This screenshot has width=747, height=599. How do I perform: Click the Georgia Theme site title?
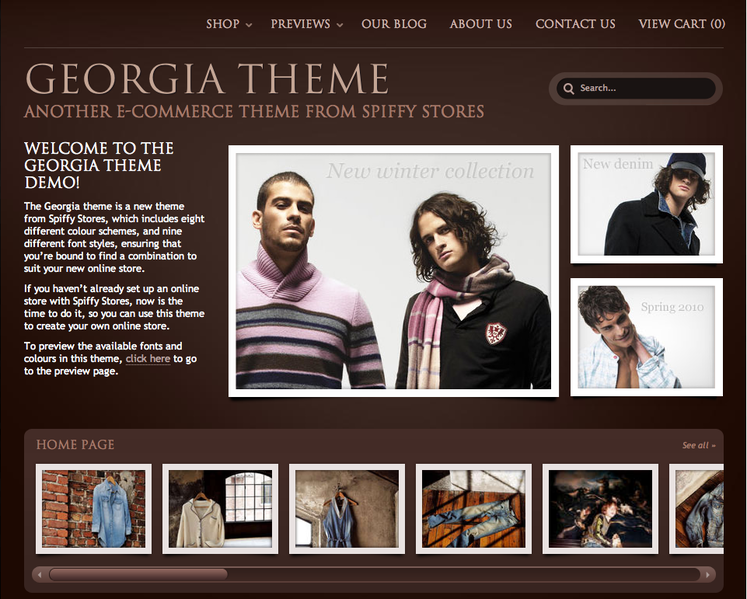(x=207, y=79)
